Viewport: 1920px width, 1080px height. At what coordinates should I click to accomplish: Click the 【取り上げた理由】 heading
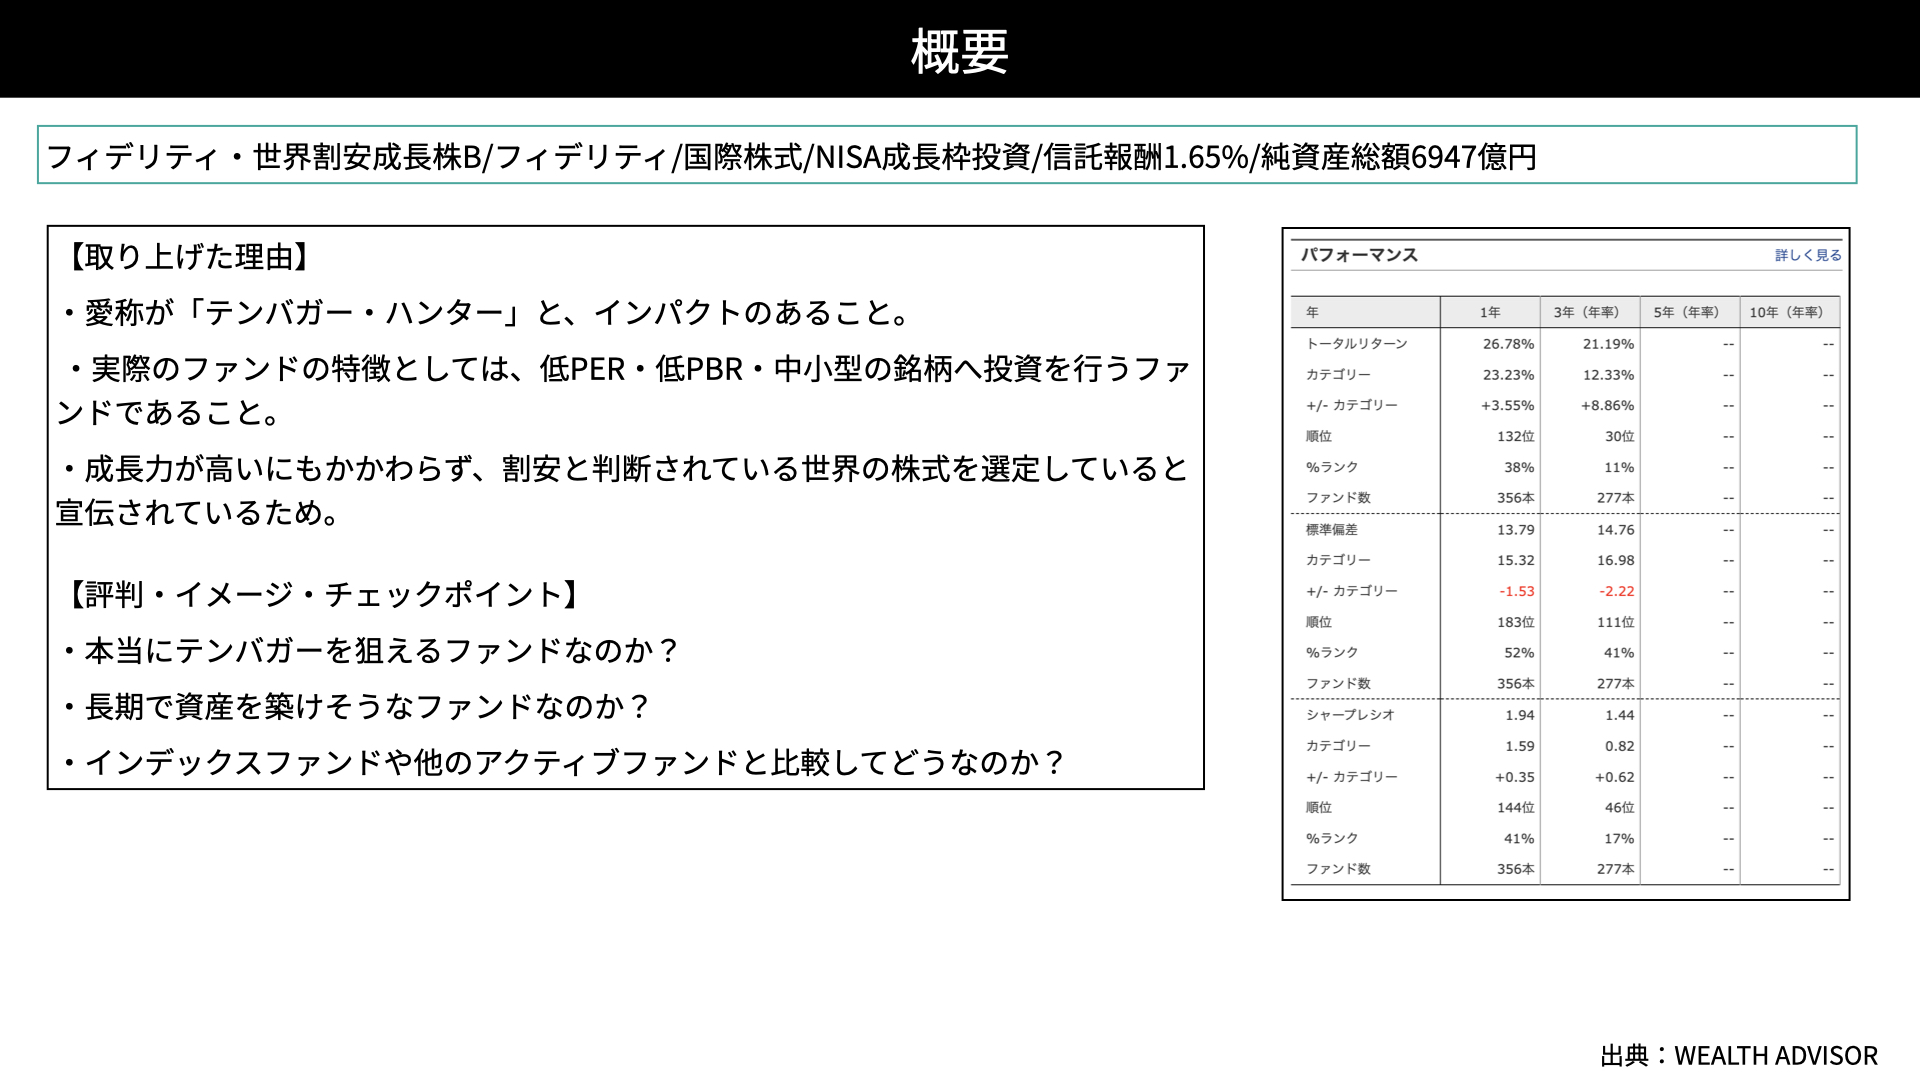coord(187,257)
